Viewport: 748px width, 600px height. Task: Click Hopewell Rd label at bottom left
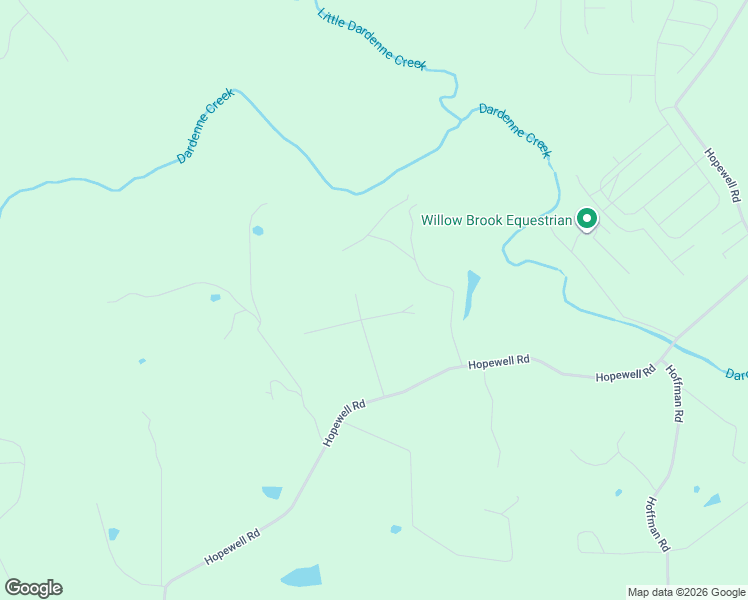tap(233, 547)
